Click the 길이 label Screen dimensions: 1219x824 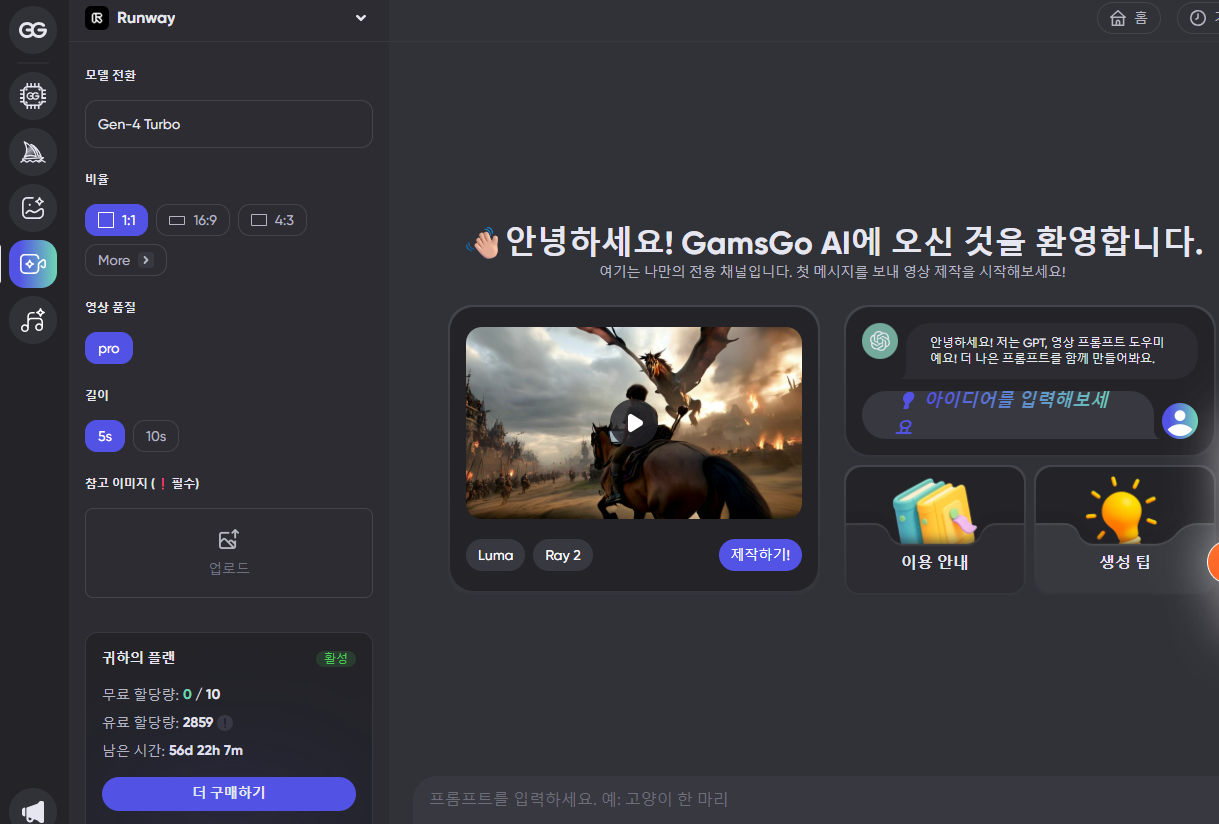pos(97,395)
